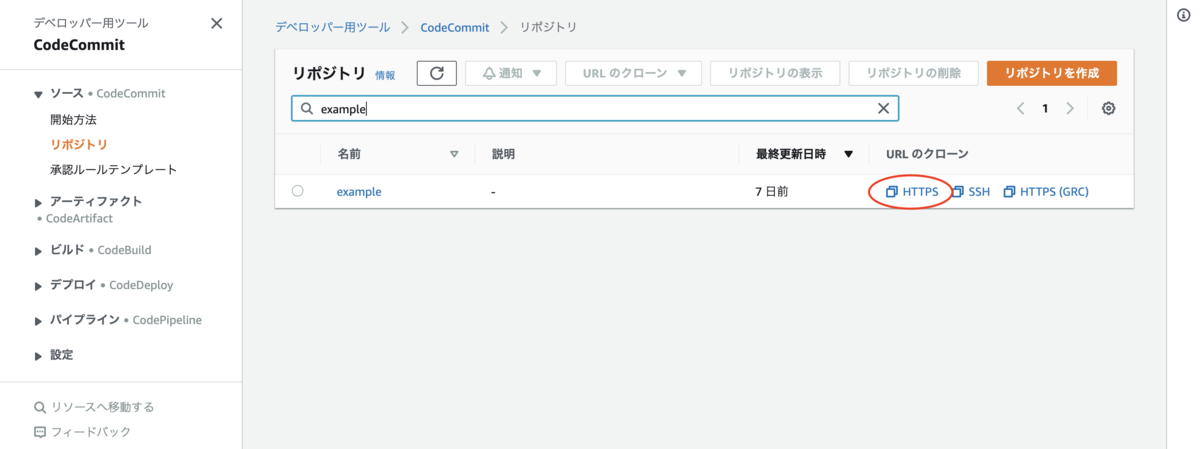Go to デベロッパー用ツール breadcrumb

point(334,27)
